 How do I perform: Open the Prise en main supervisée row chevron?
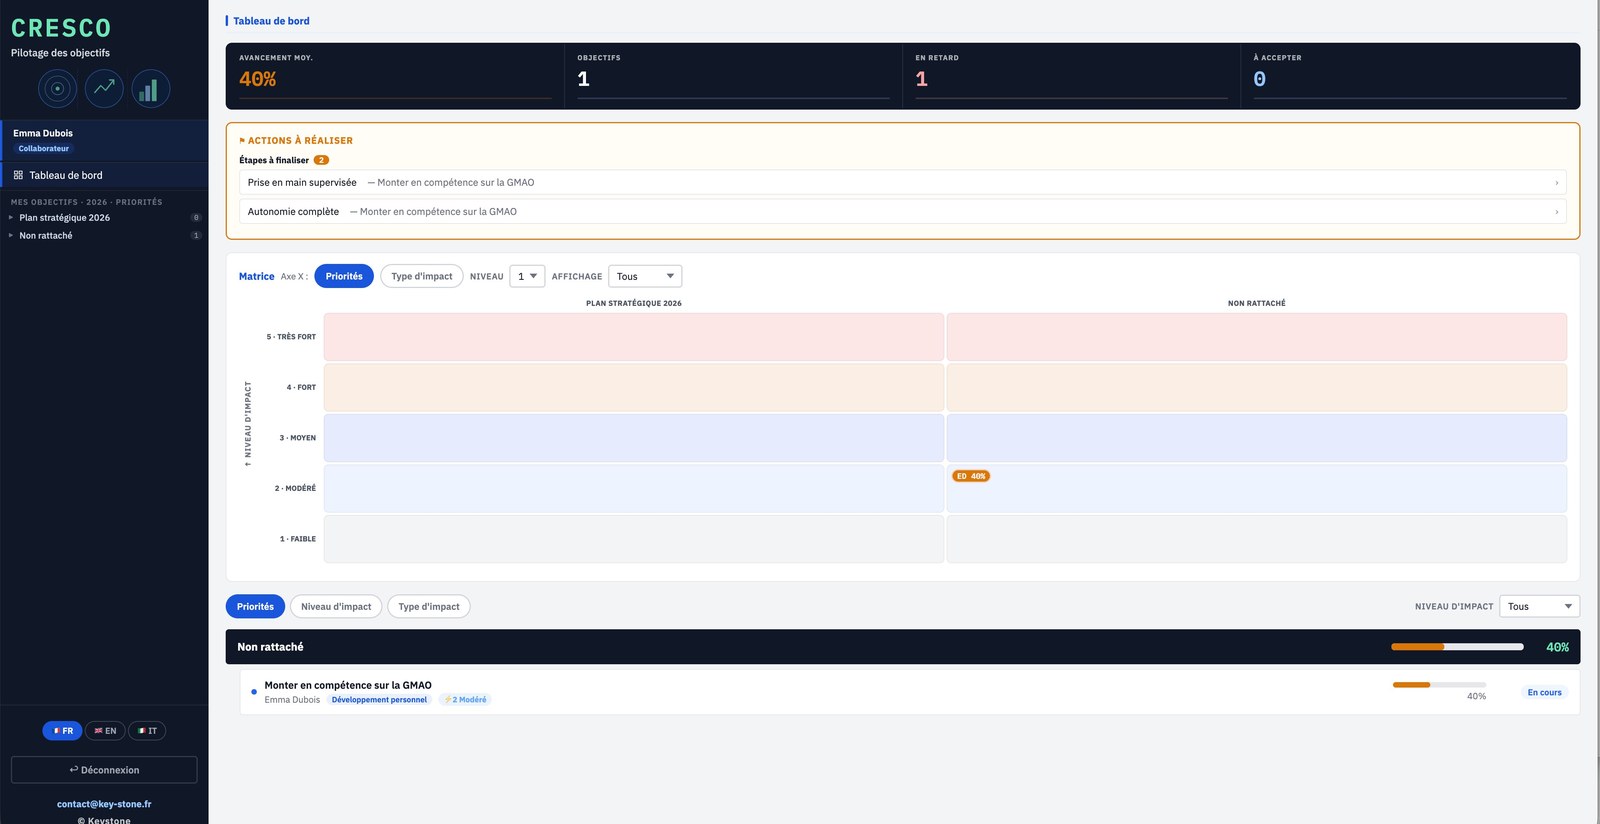tap(1556, 183)
